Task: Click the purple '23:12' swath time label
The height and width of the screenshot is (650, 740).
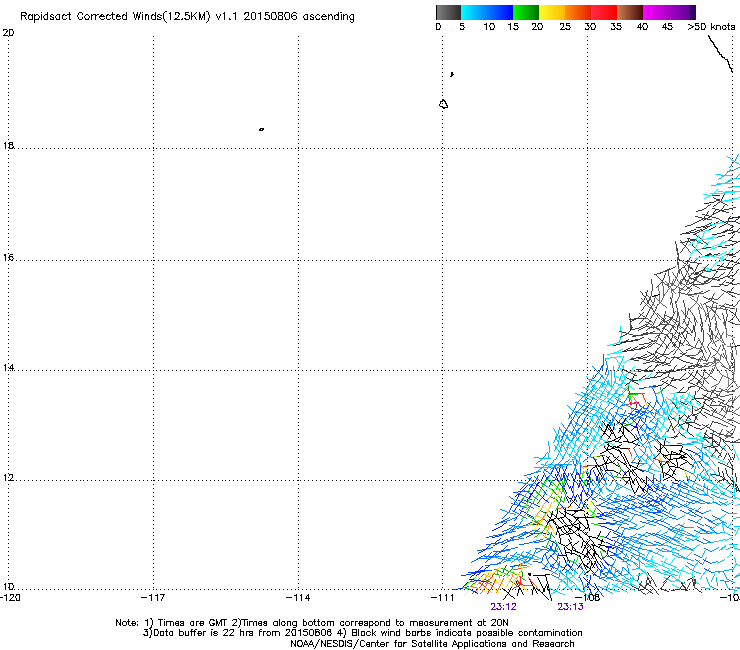Action: point(503,607)
